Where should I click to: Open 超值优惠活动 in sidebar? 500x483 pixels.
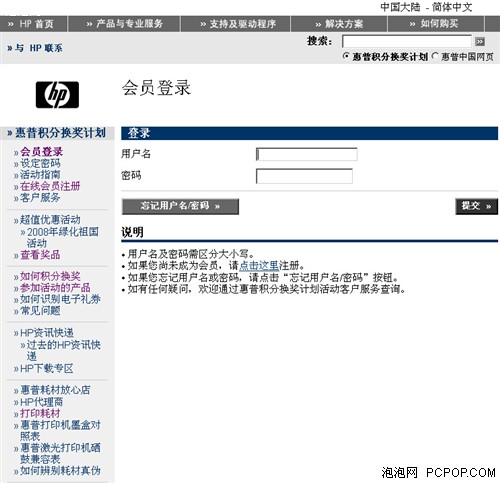[50, 220]
